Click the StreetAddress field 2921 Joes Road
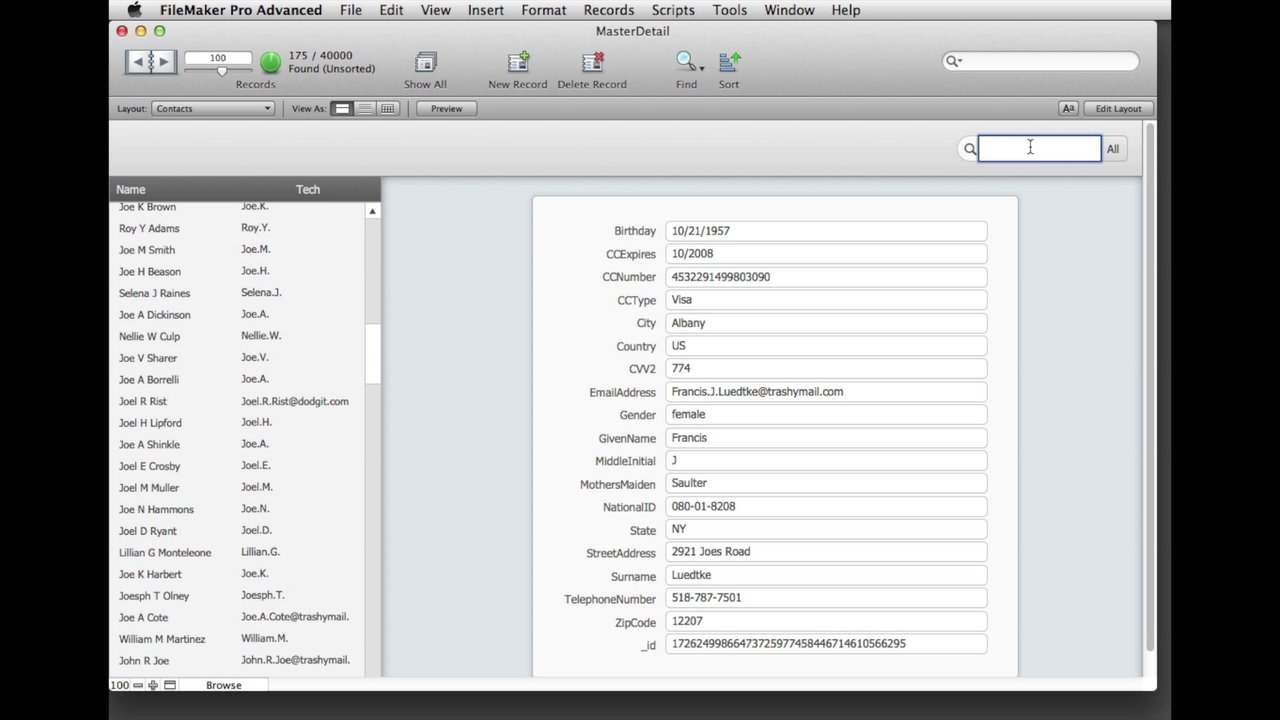Screen dimensions: 1280x720 tap(826, 552)
